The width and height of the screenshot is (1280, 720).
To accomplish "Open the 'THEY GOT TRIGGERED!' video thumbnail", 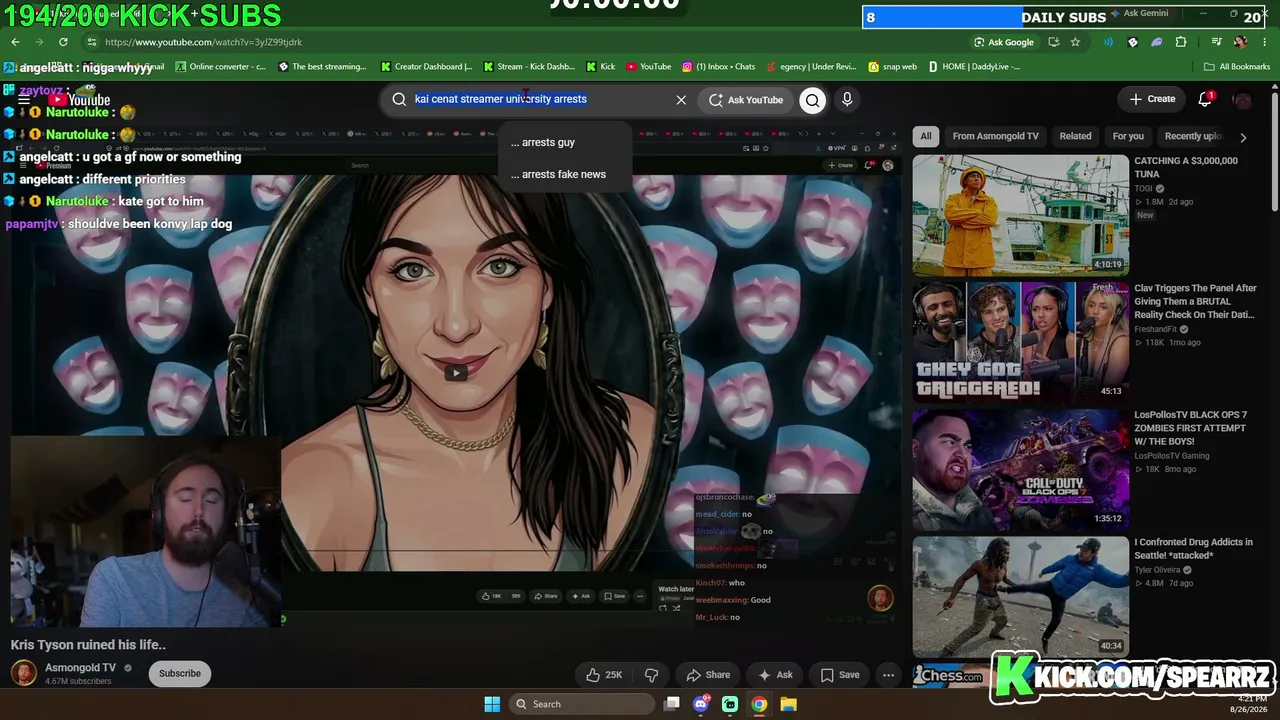I will (1020, 342).
